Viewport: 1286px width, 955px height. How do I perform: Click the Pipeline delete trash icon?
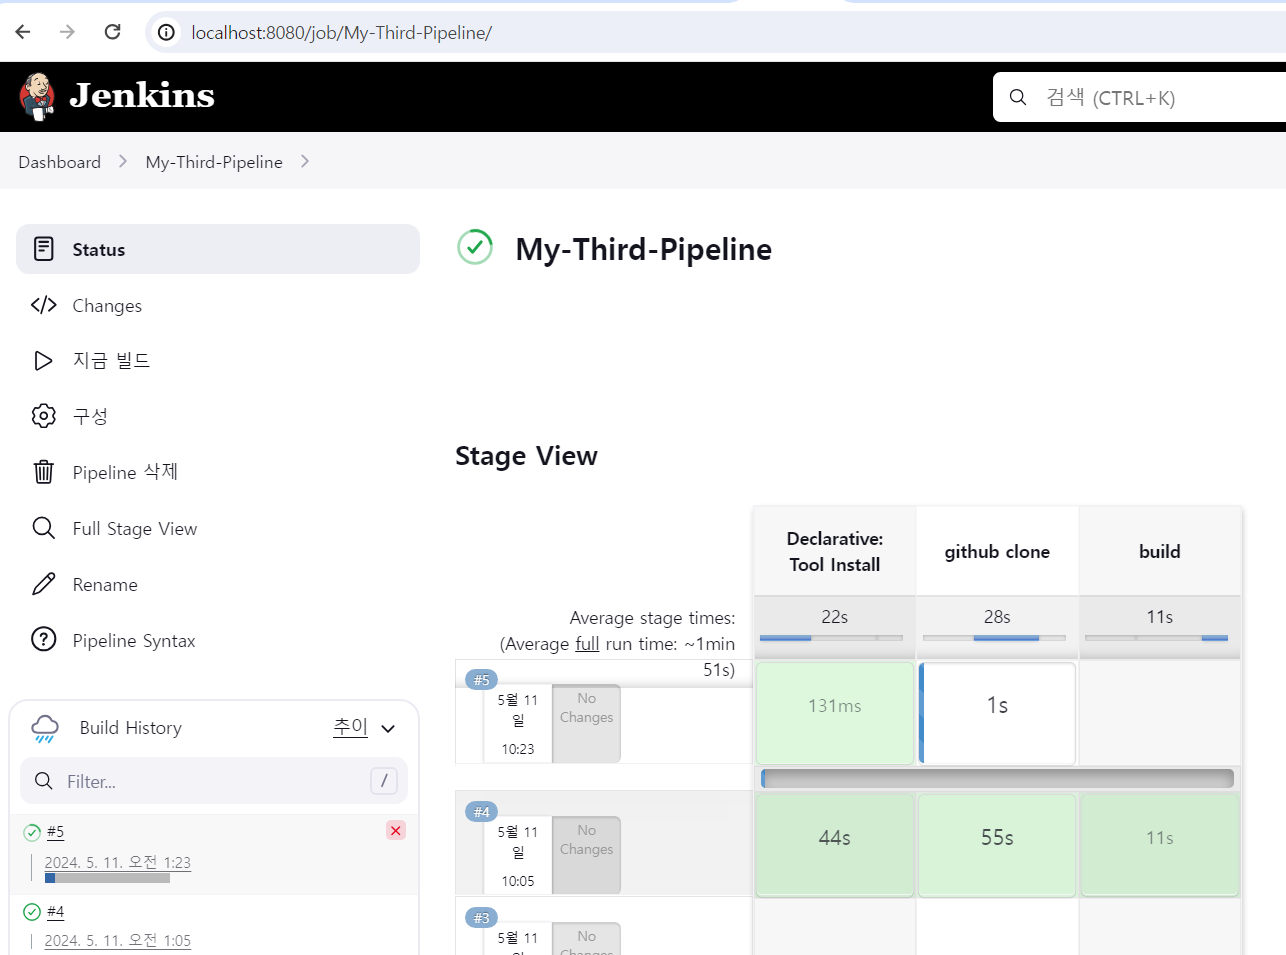[x=43, y=472]
